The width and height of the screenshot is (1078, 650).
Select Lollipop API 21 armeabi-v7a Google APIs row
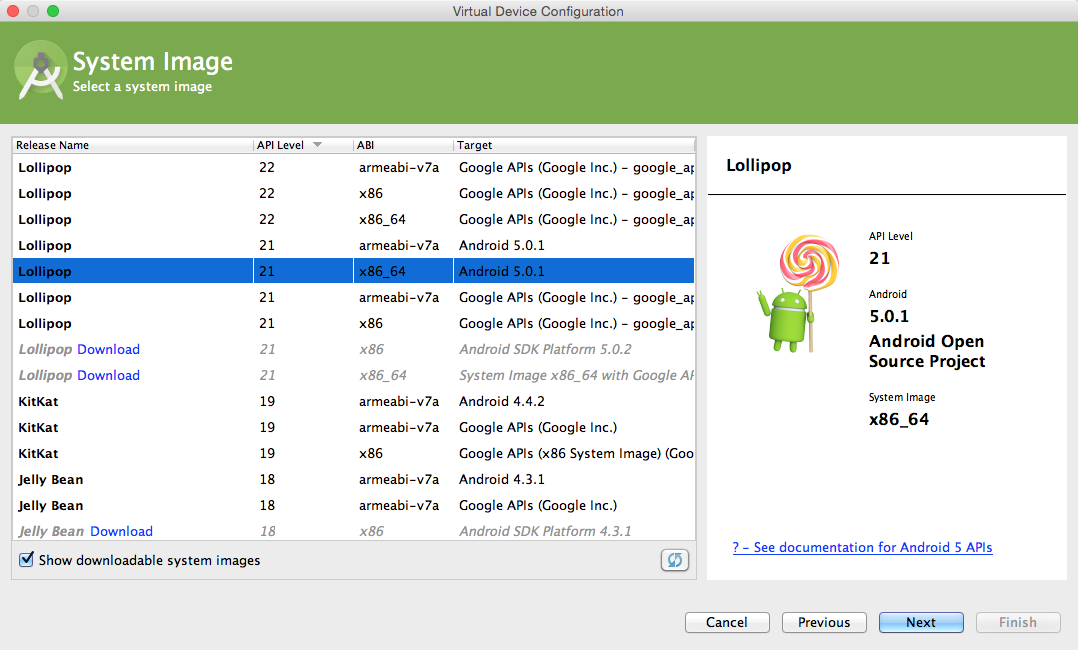353,297
